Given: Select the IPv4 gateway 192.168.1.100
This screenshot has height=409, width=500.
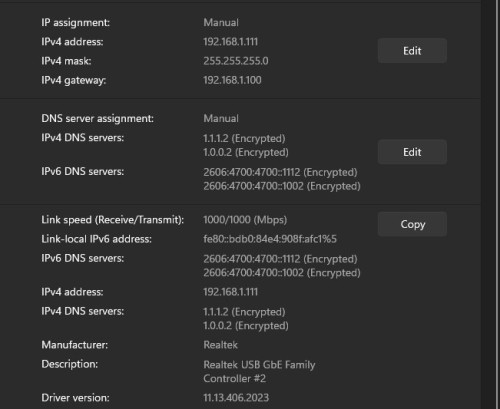Looking at the screenshot, I should 232,80.
